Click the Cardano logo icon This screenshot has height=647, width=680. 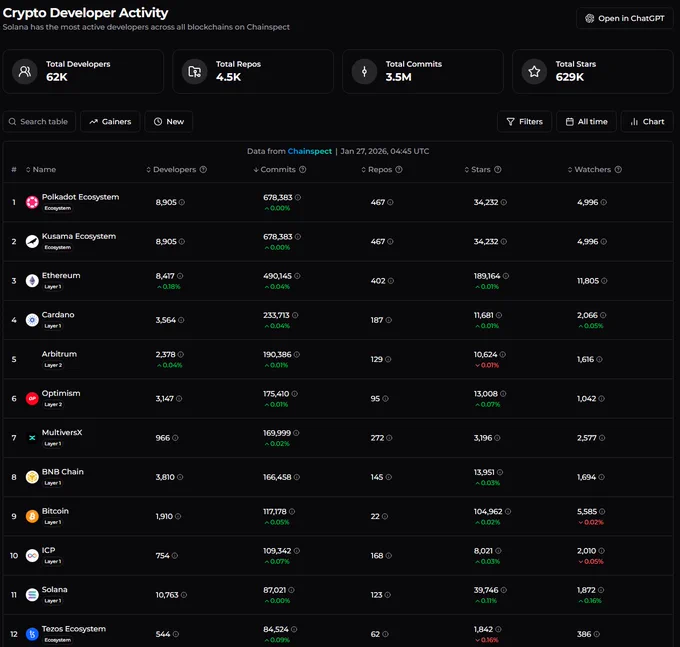click(x=32, y=320)
